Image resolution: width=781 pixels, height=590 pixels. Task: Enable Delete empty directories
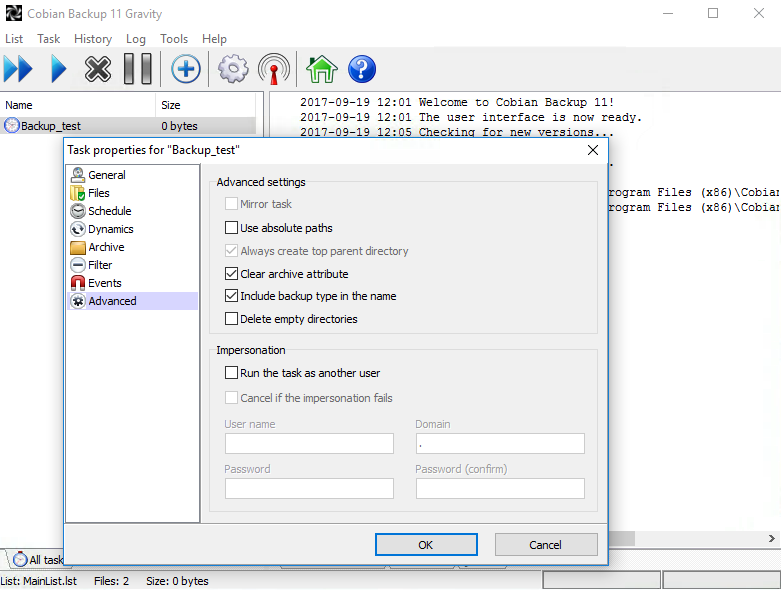pyautogui.click(x=231, y=319)
